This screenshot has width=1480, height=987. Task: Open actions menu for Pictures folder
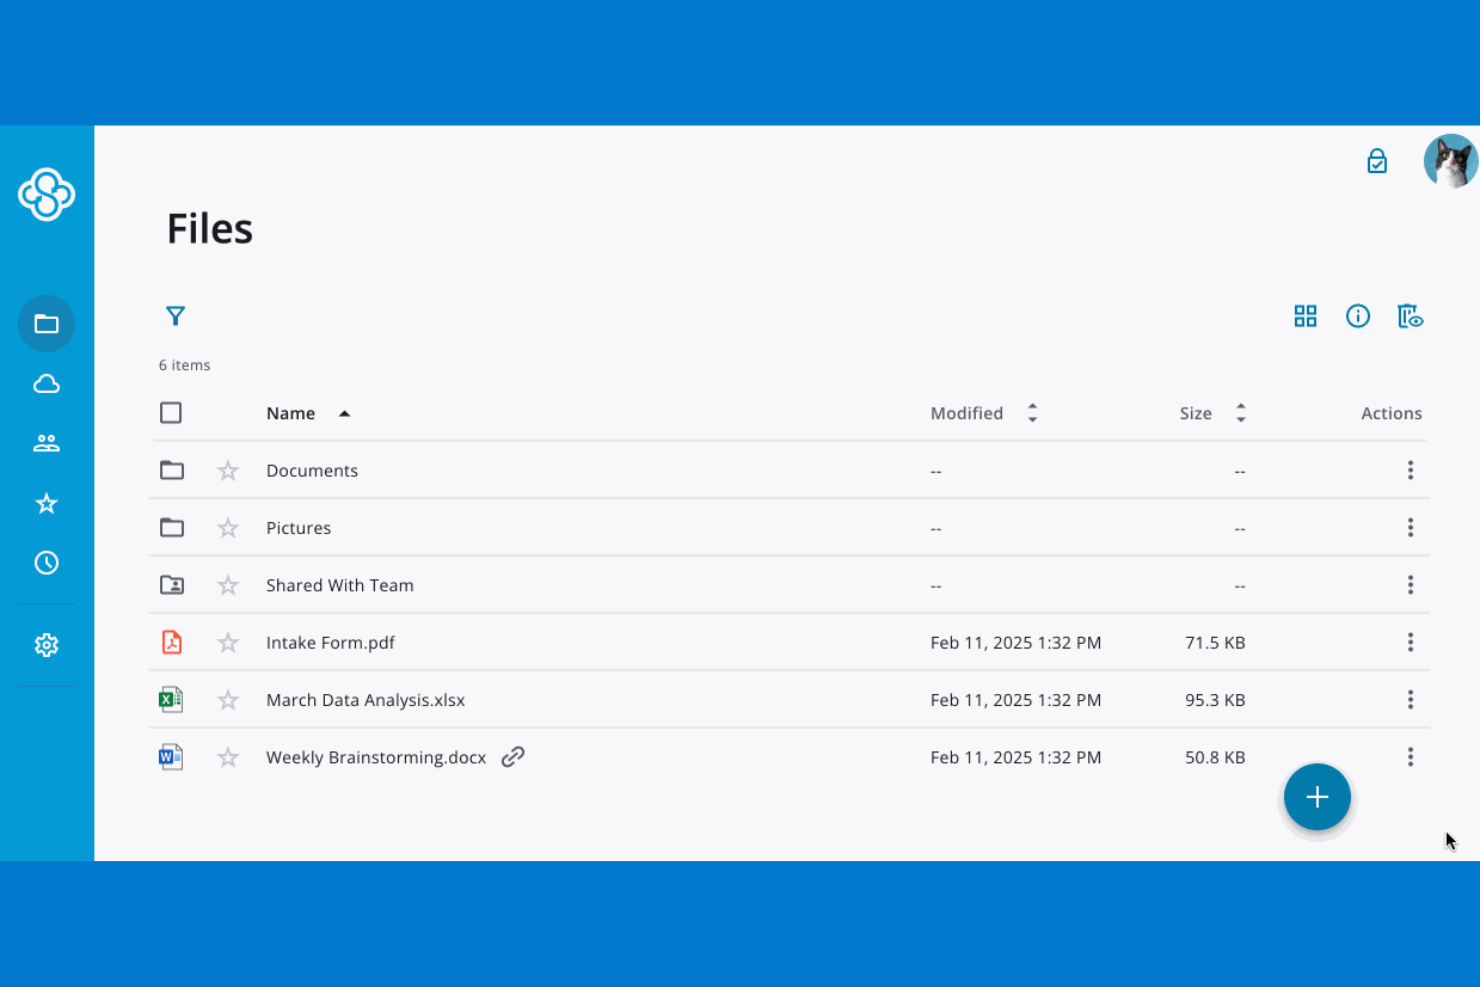pyautogui.click(x=1410, y=527)
